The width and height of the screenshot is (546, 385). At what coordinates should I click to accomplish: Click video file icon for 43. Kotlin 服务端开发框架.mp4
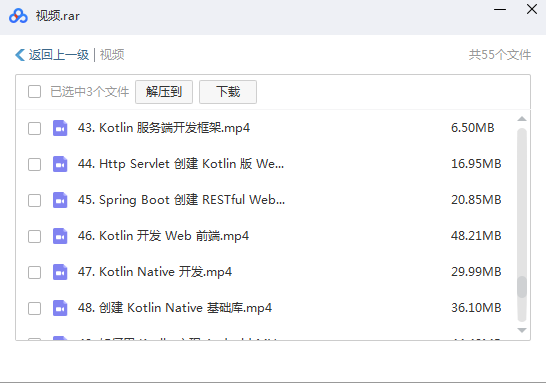pyautogui.click(x=60, y=128)
